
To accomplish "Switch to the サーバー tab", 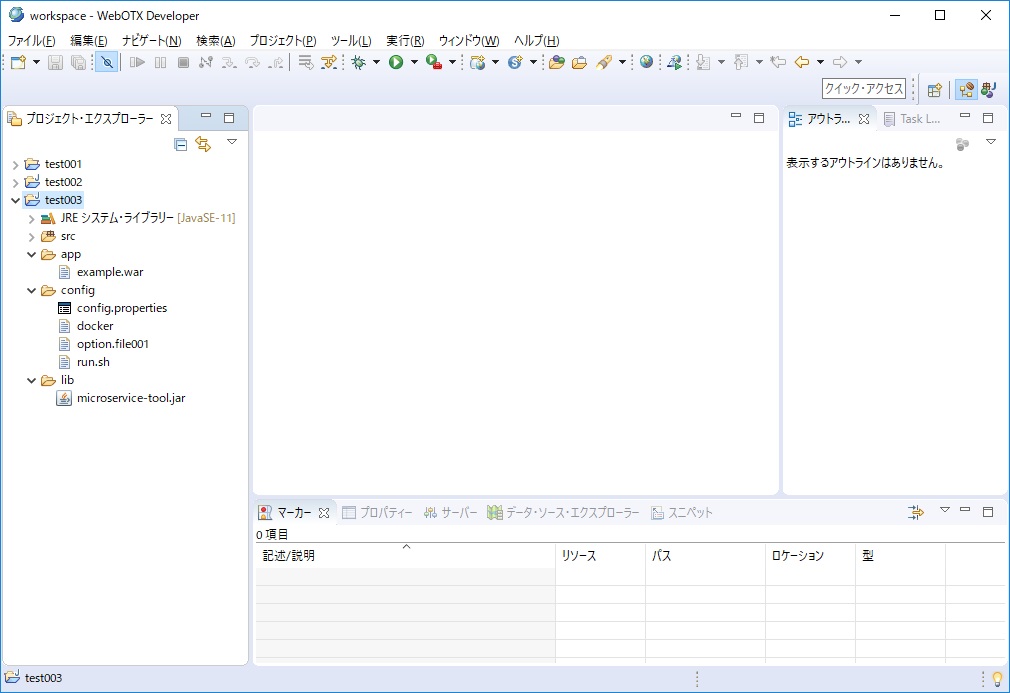I will click(450, 512).
